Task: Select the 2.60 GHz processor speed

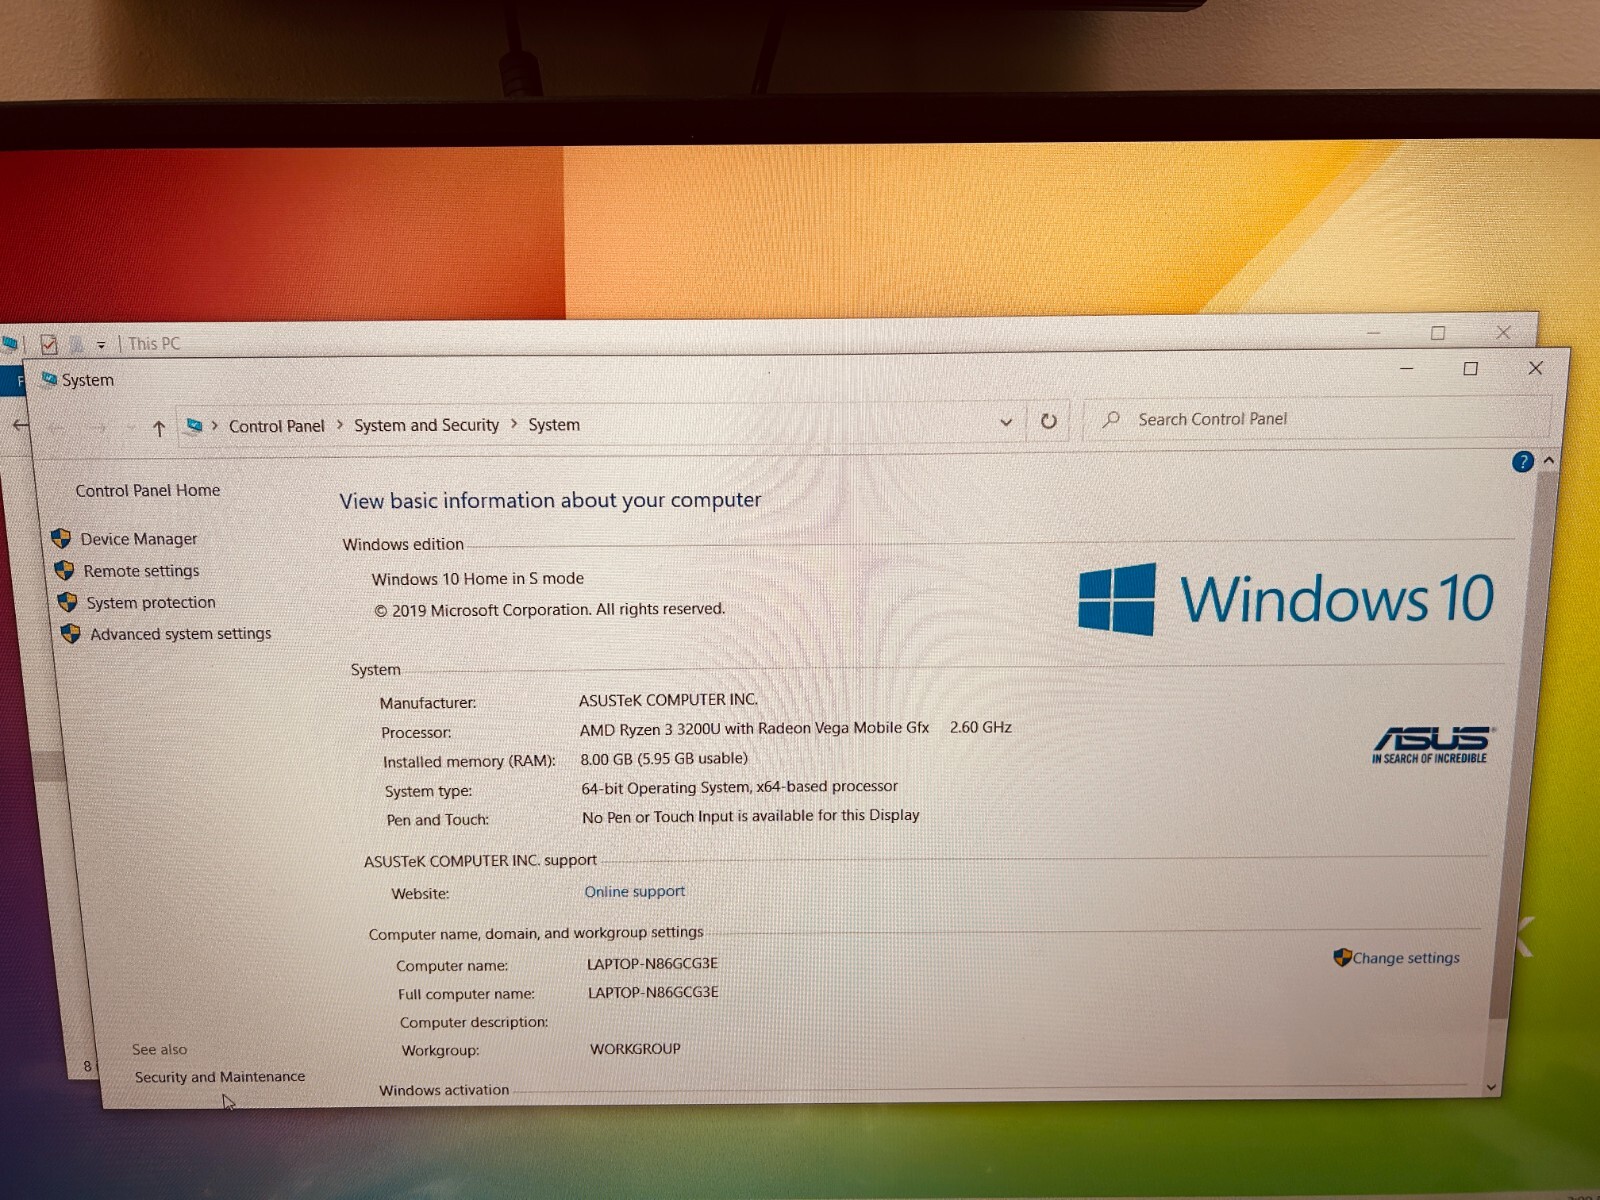Action: pos(981,728)
